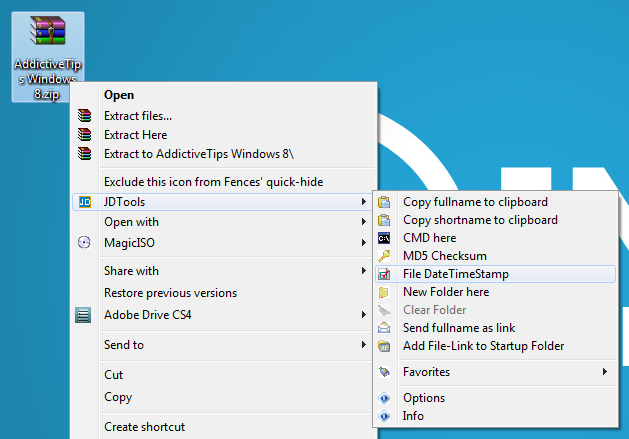Expand the Share with submenu arrow
This screenshot has height=439, width=629.
tap(363, 270)
